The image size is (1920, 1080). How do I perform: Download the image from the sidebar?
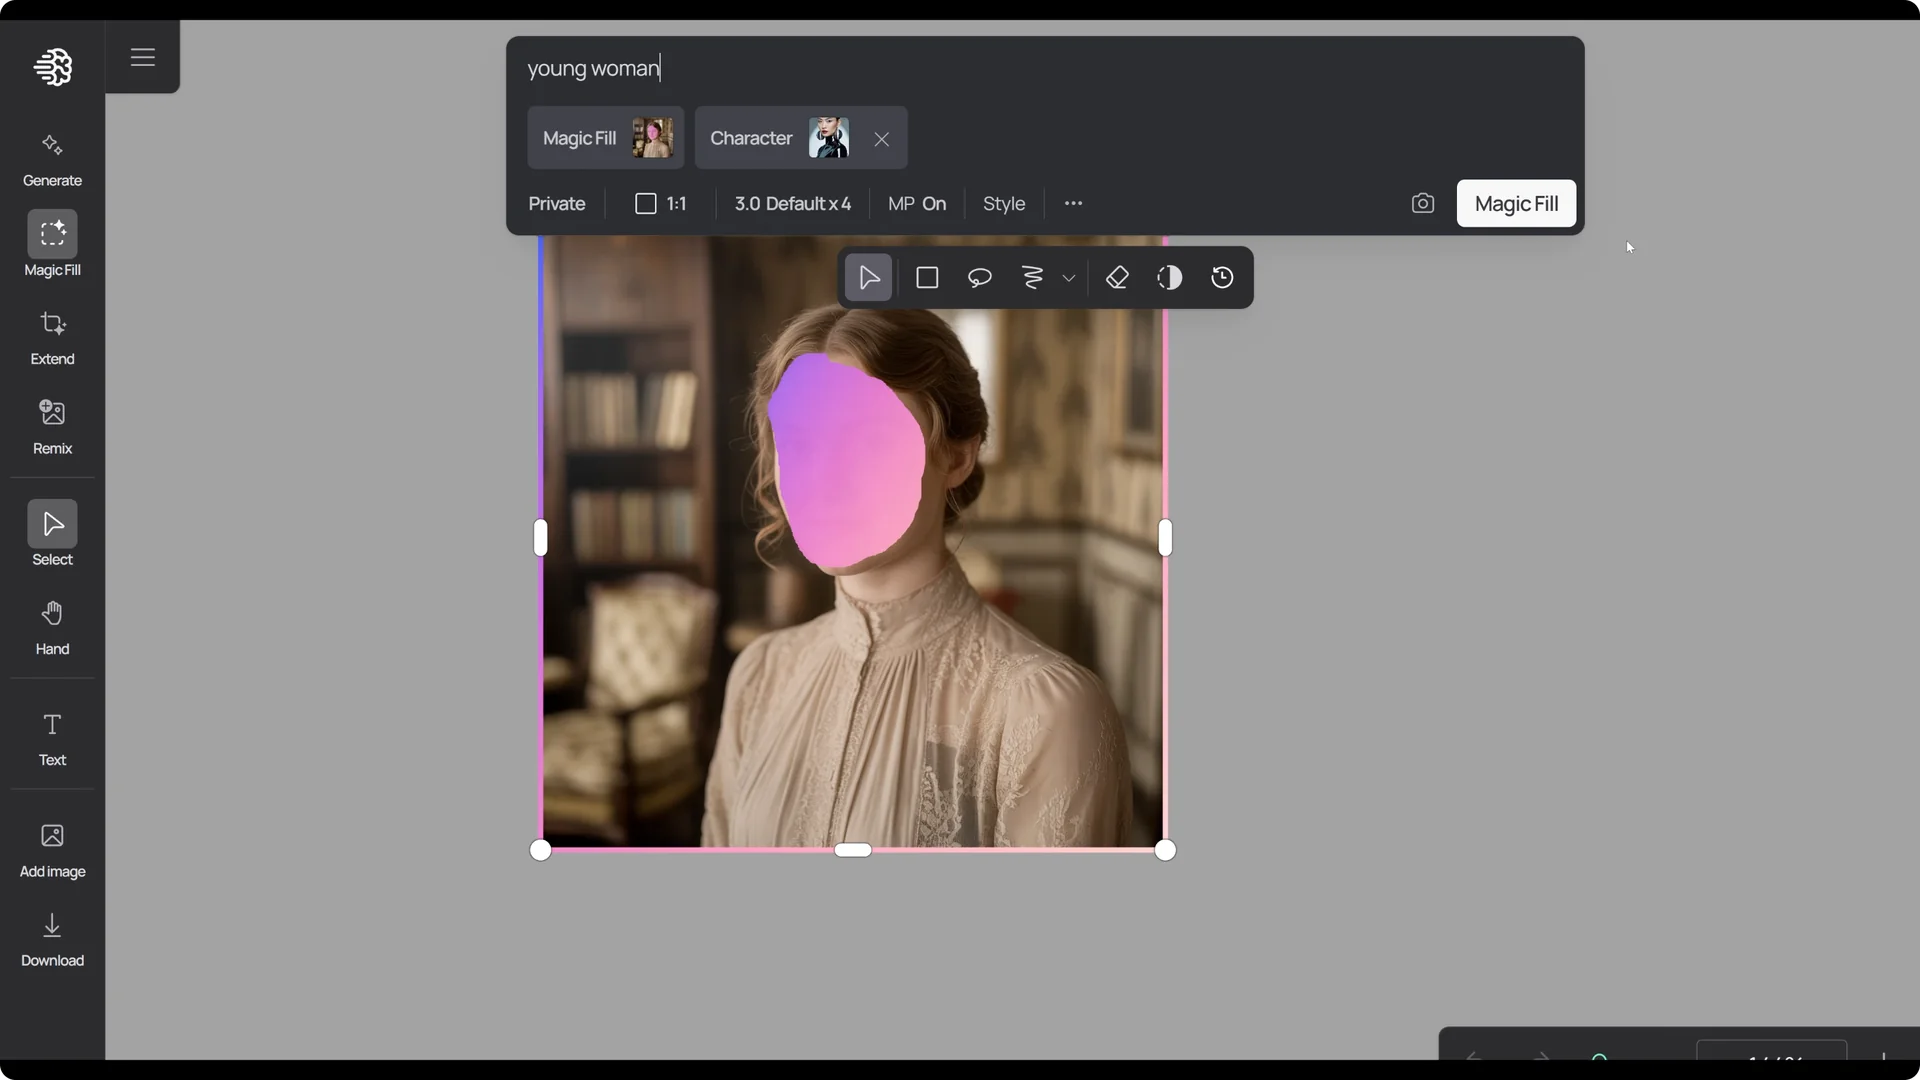(52, 938)
